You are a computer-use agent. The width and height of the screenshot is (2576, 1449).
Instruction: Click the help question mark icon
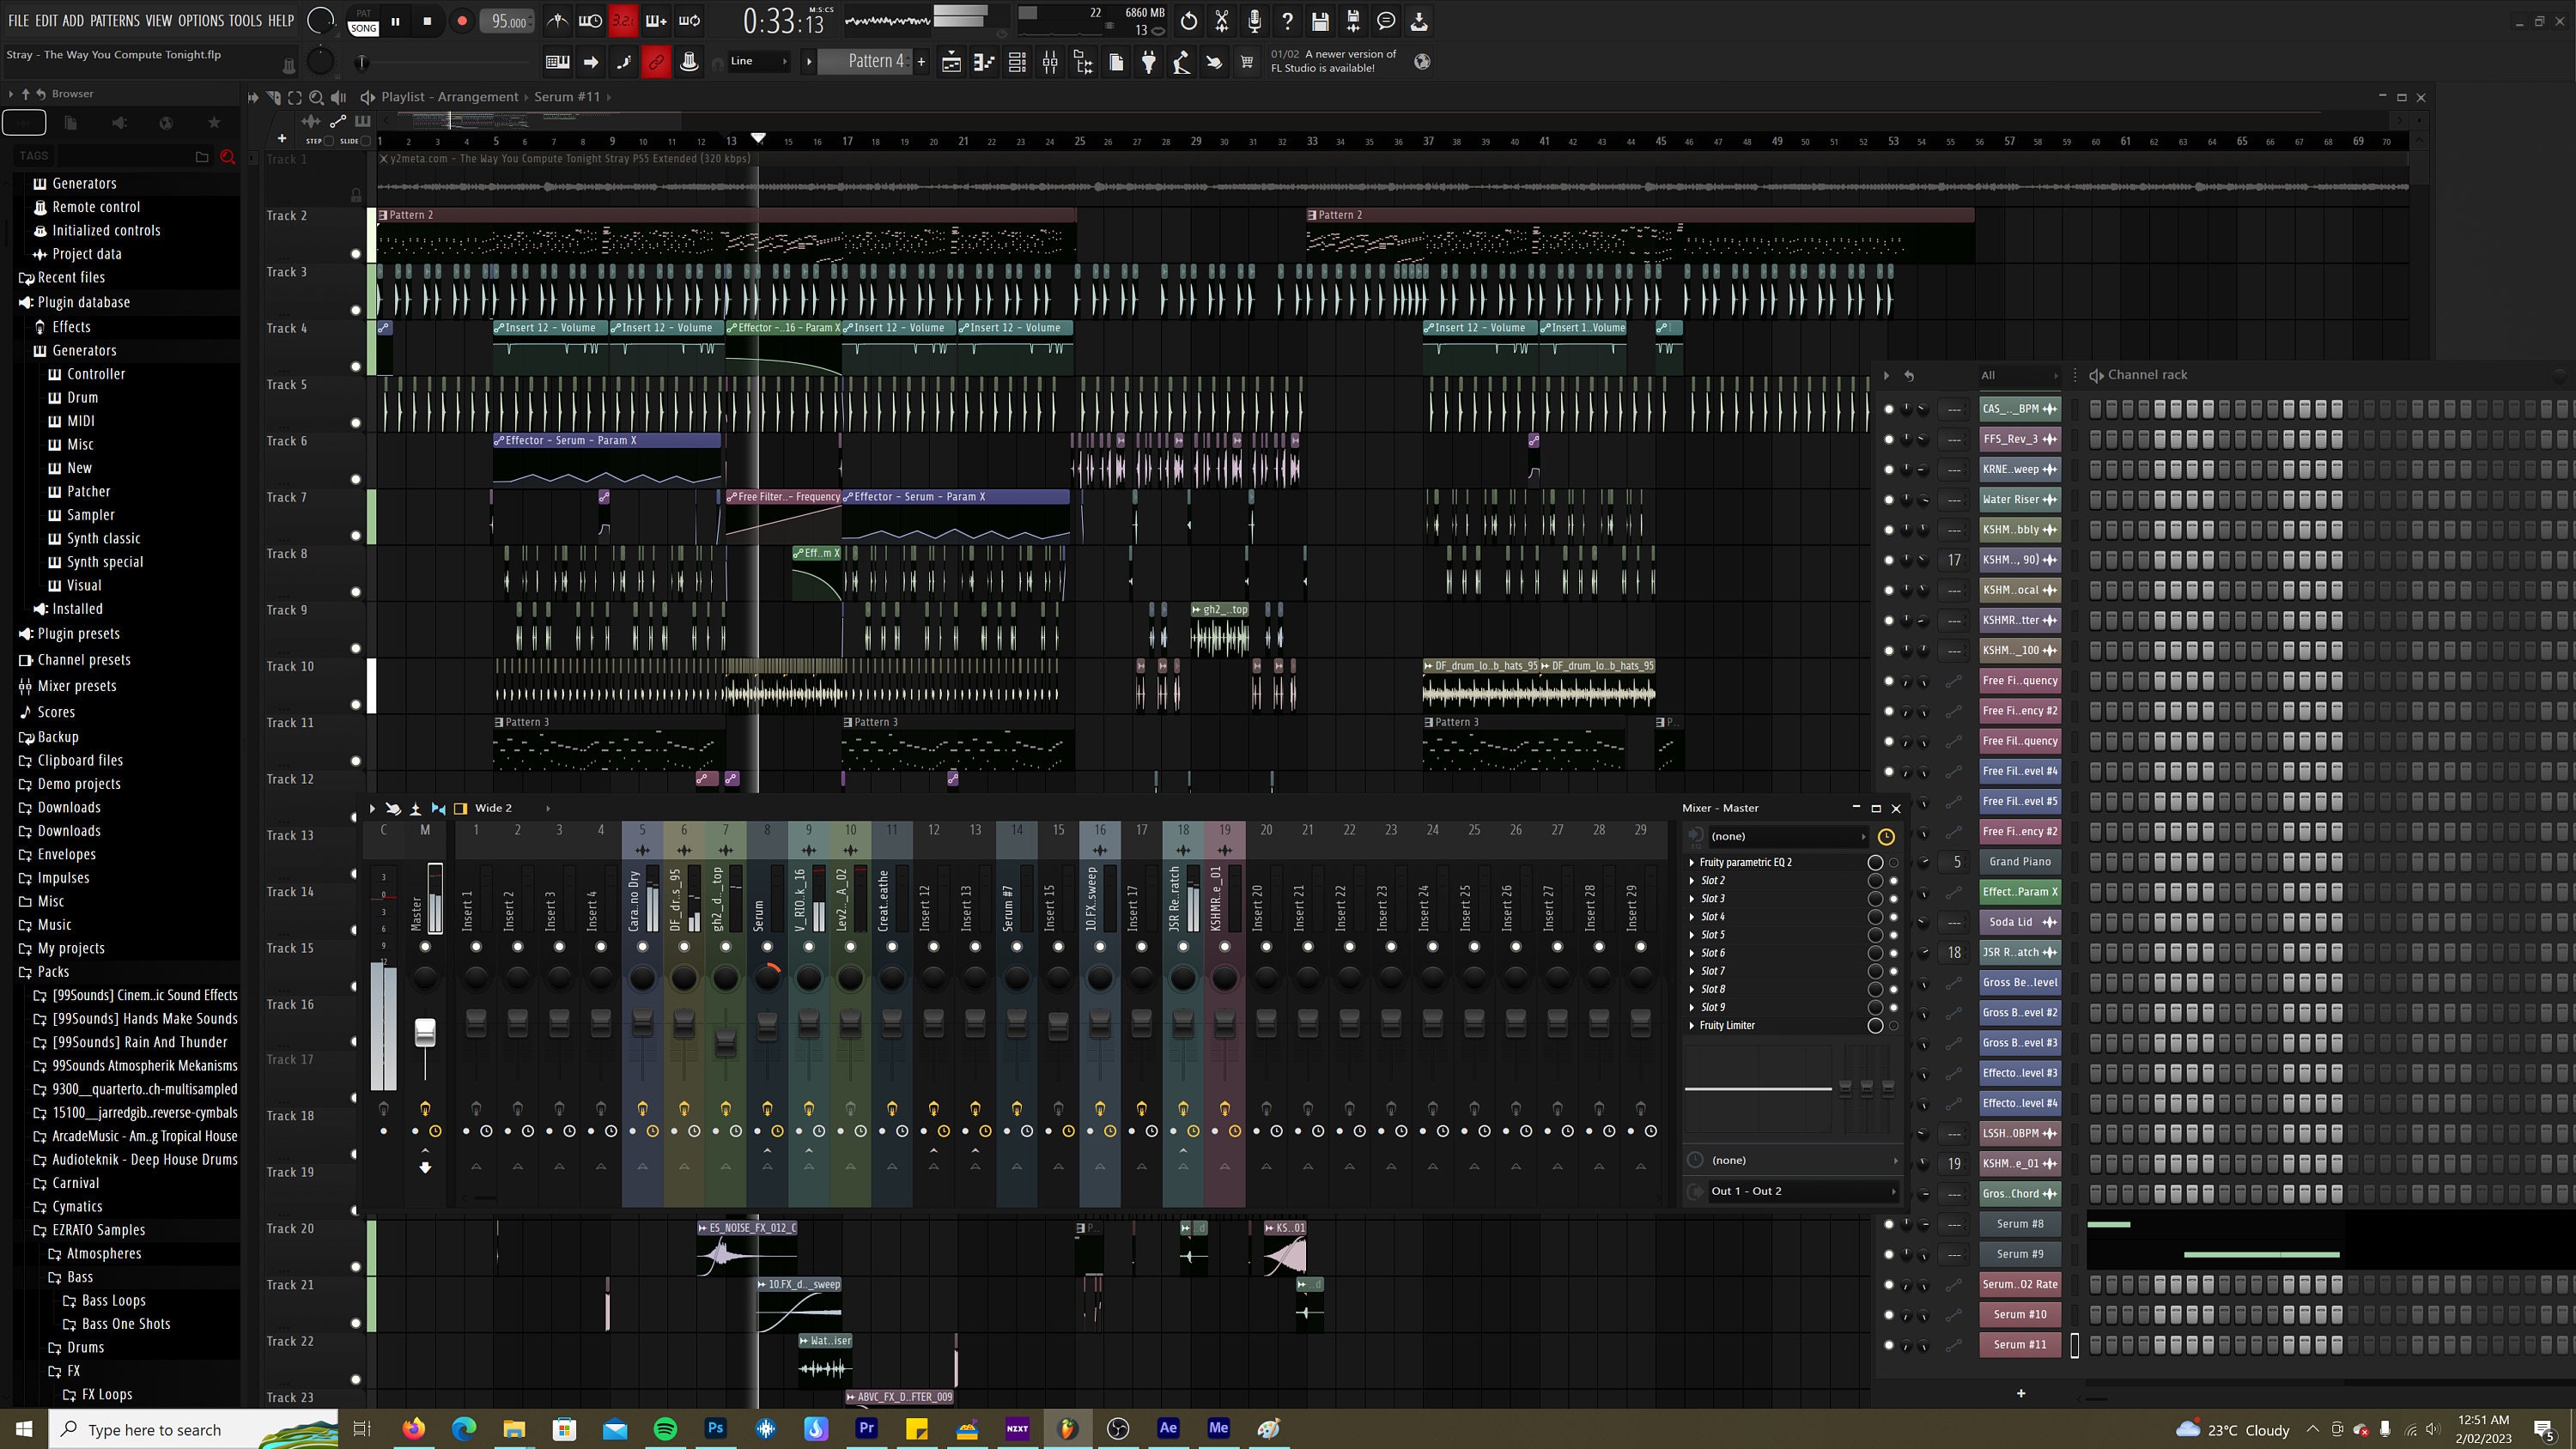[1287, 20]
